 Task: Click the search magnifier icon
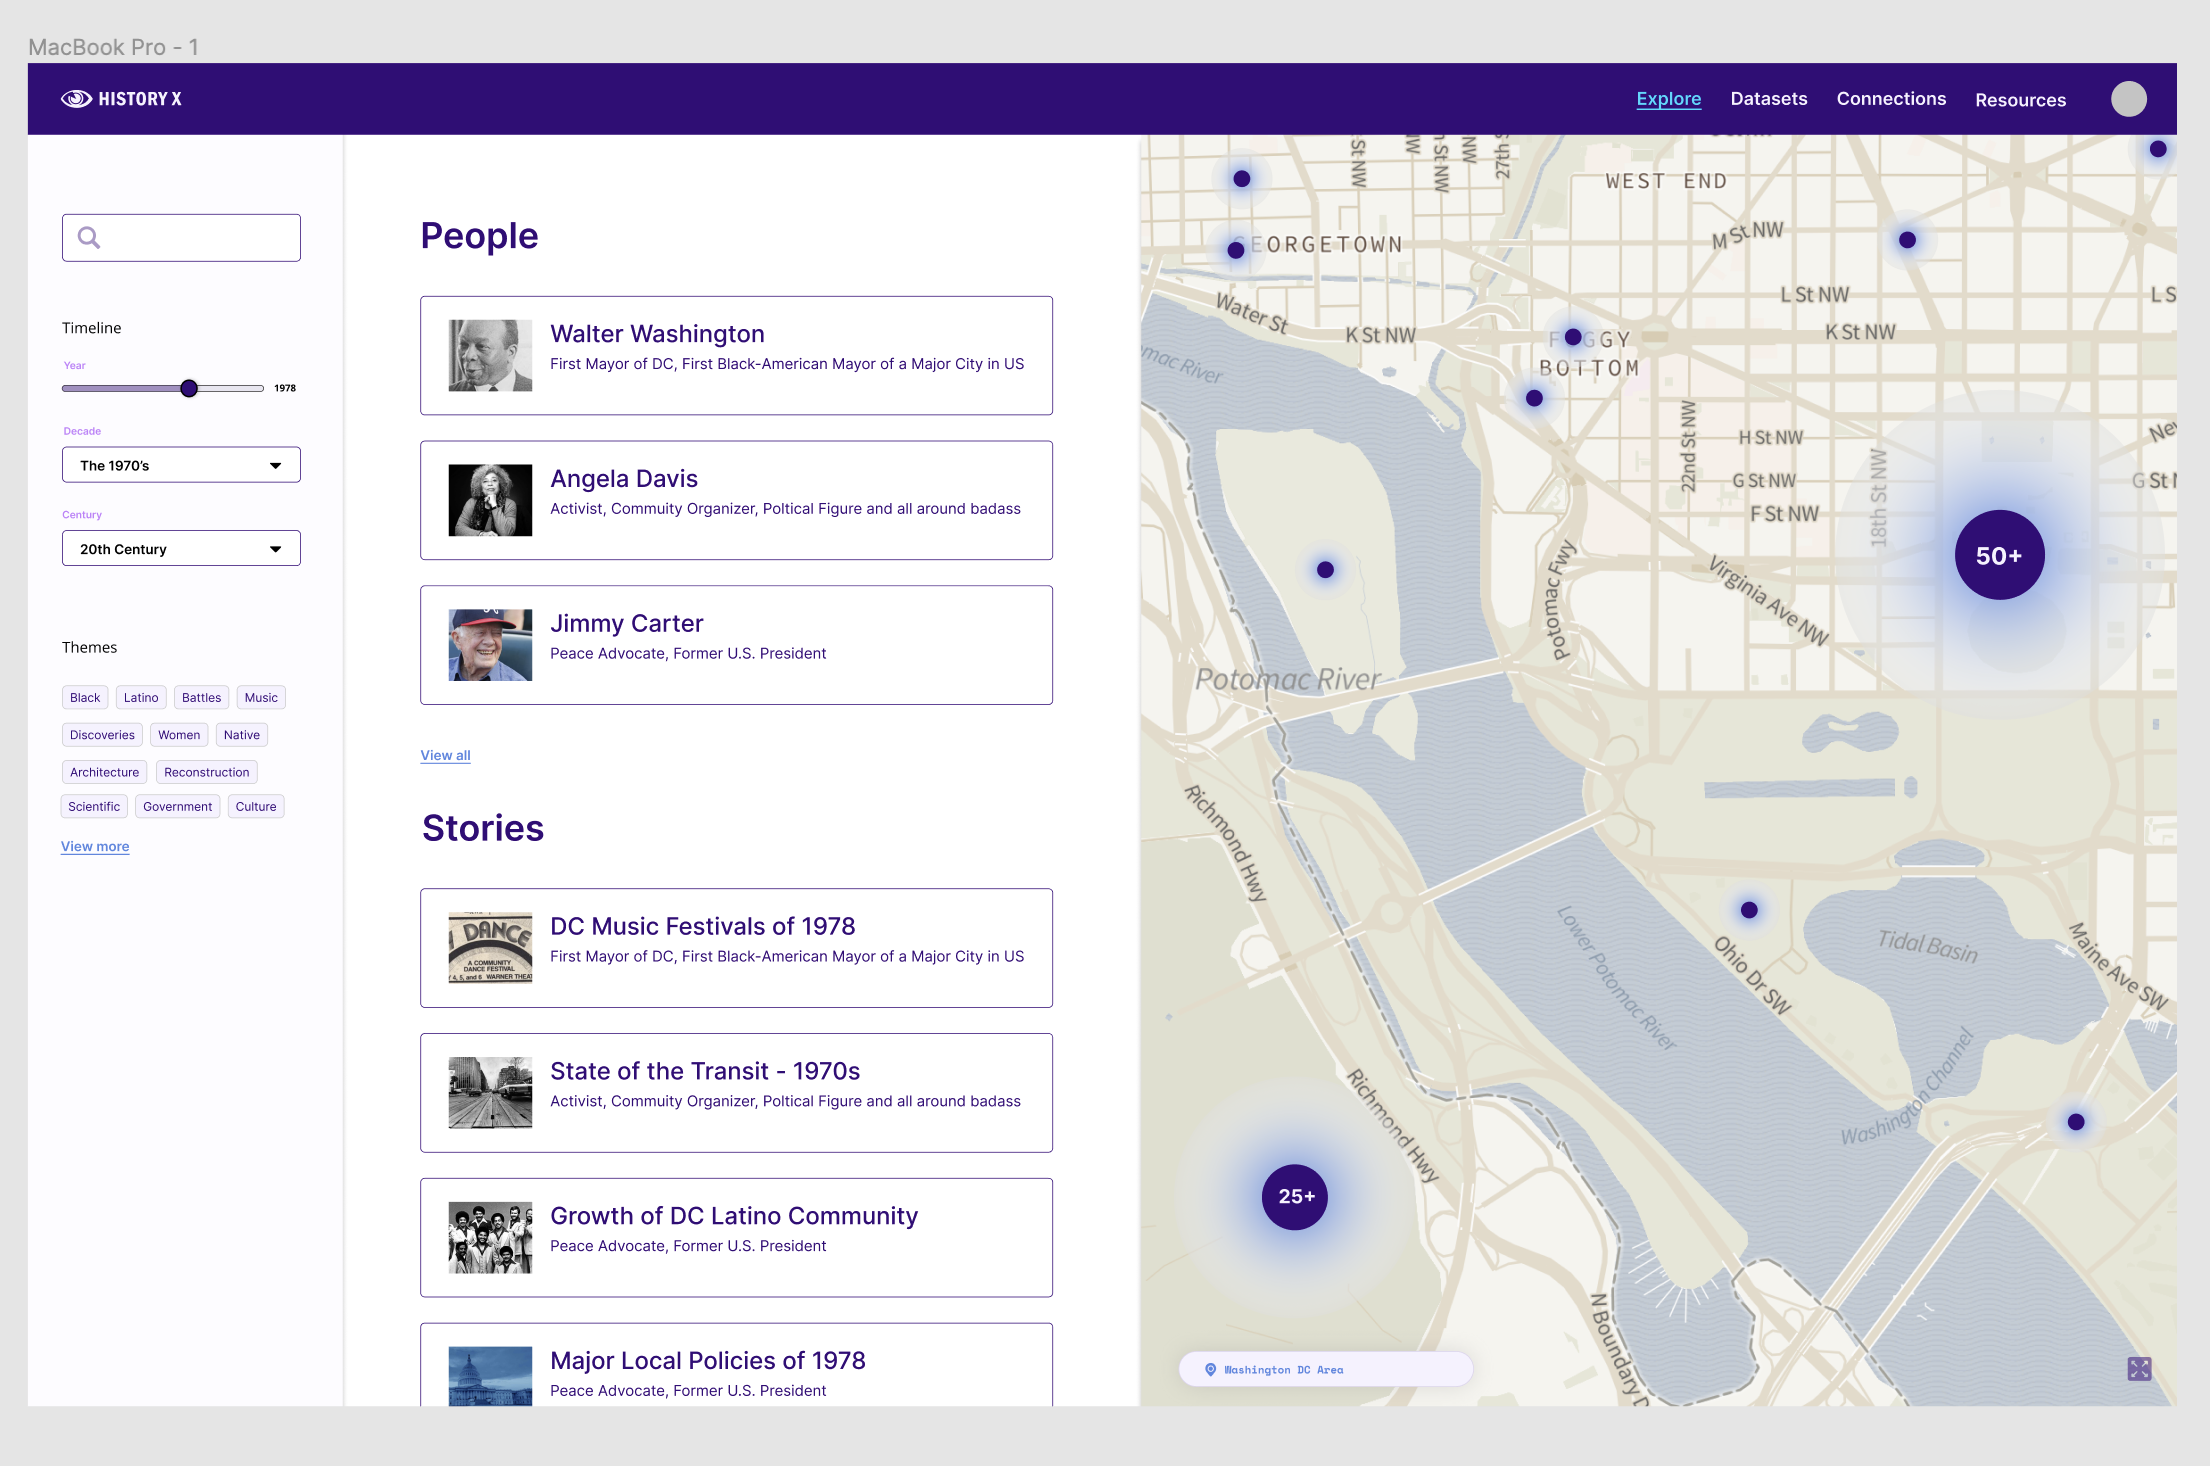click(89, 238)
